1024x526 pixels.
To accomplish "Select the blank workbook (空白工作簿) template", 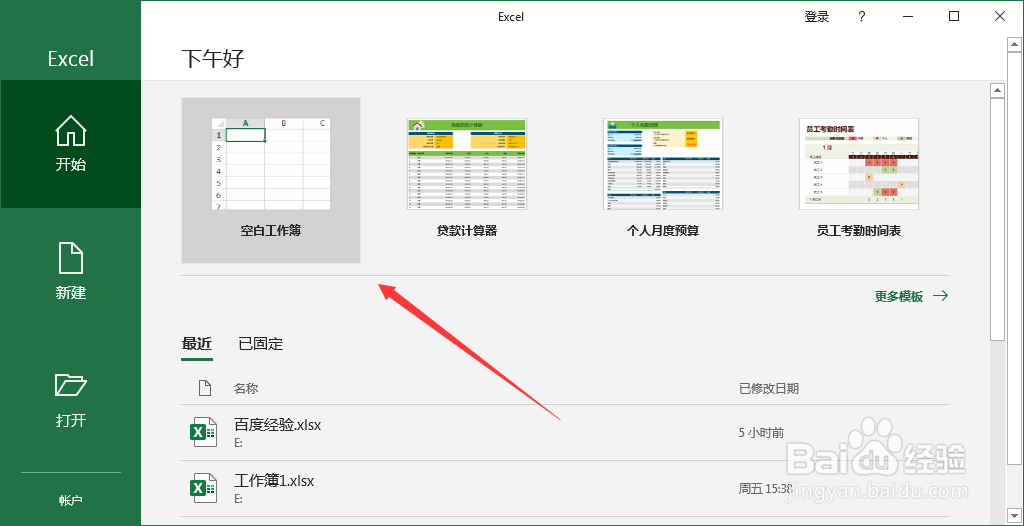I will coord(270,180).
